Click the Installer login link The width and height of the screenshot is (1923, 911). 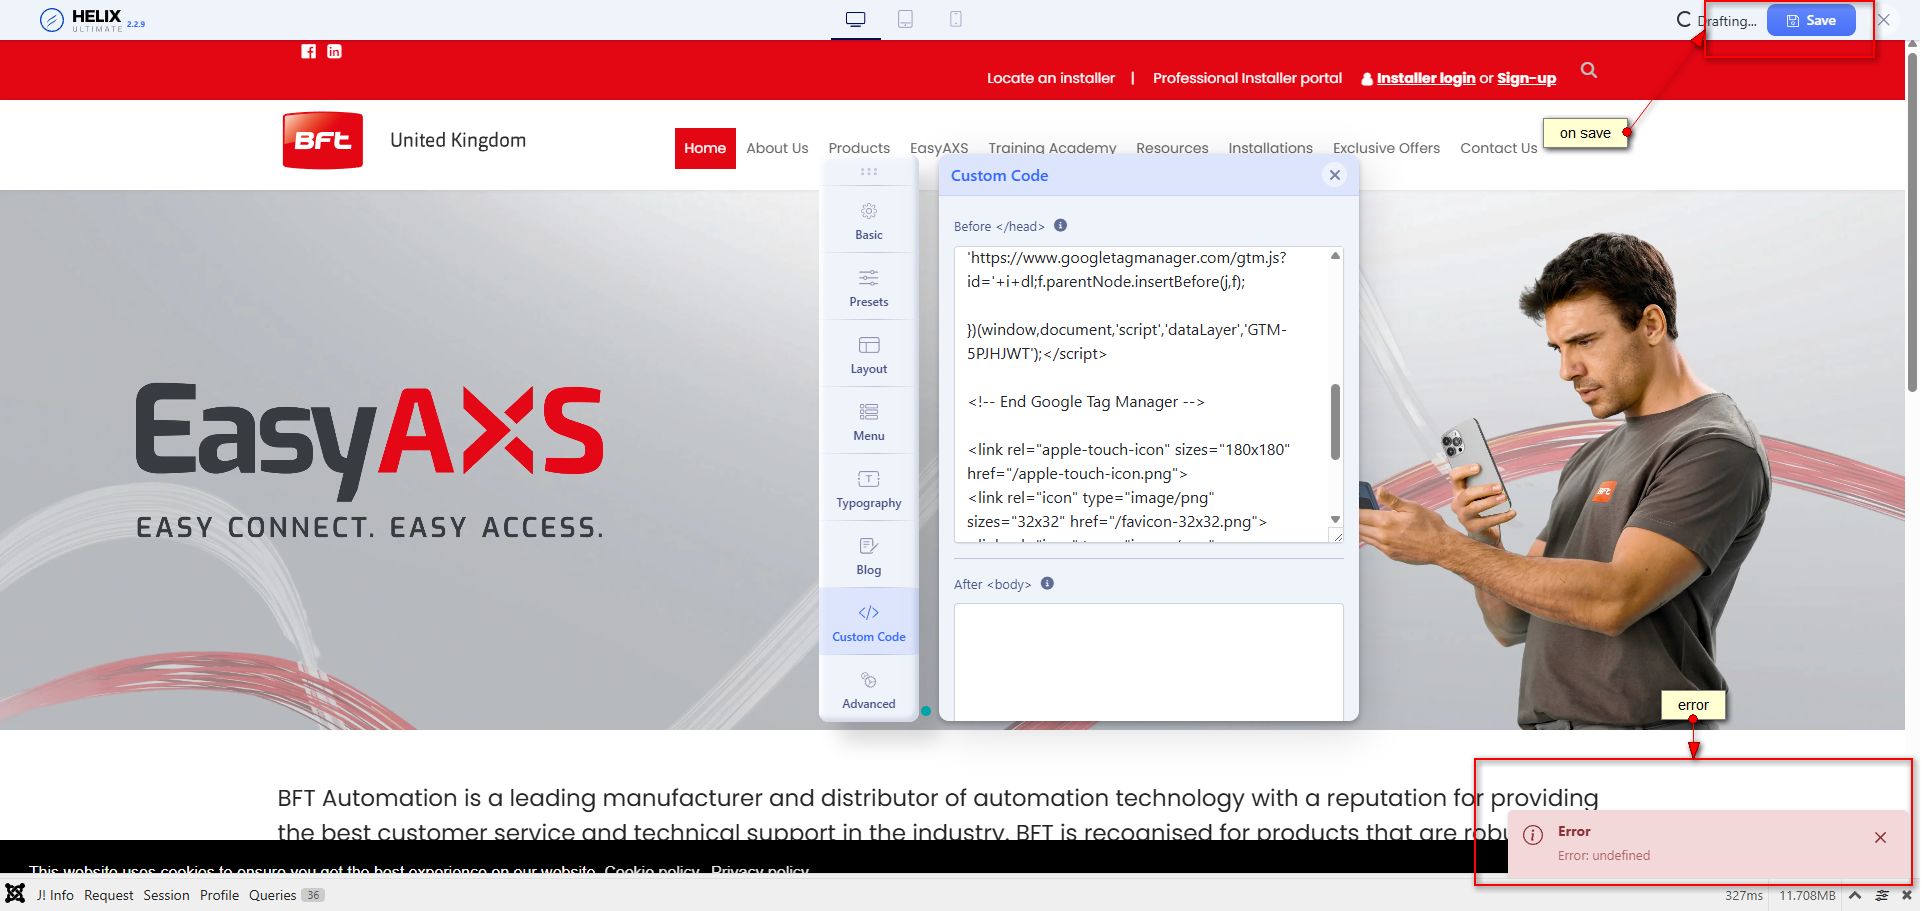(1426, 78)
